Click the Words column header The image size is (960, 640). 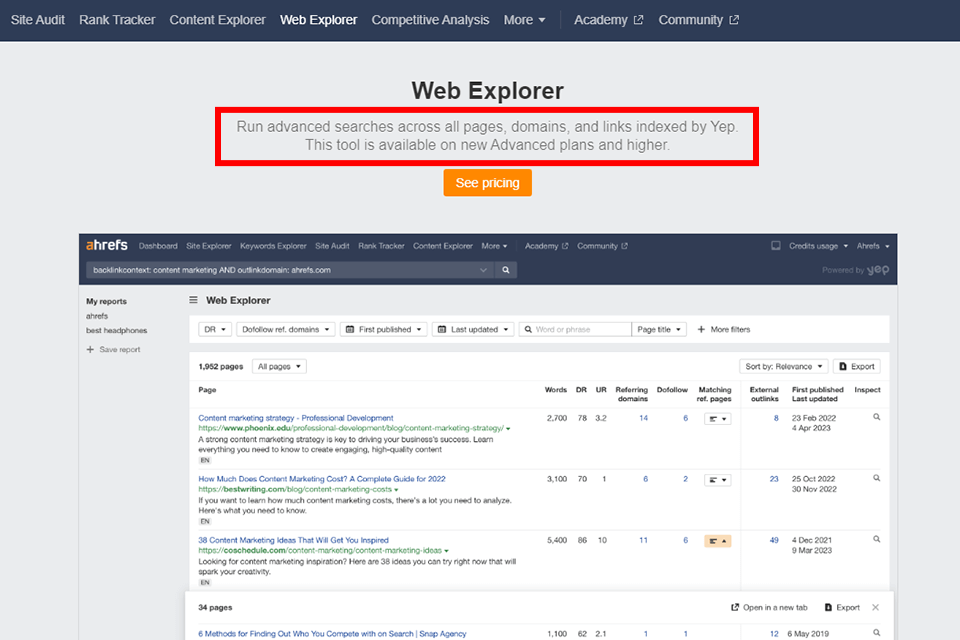coord(555,390)
